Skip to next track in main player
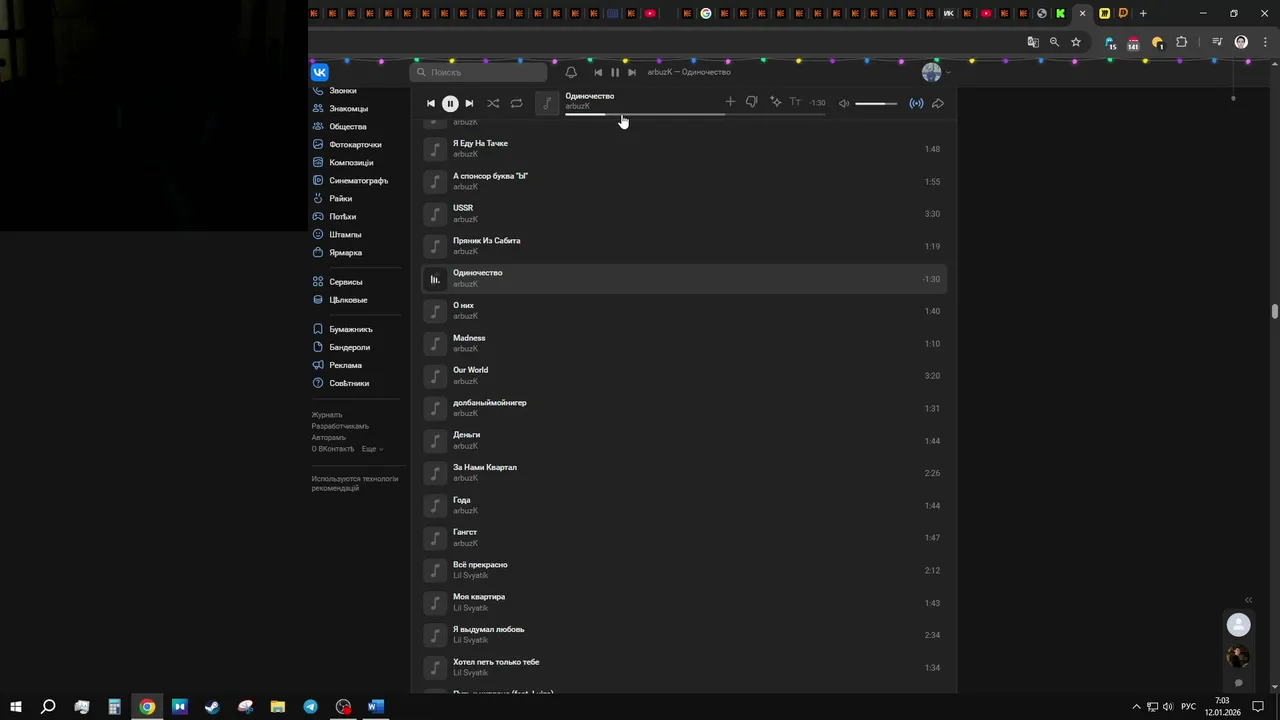Viewport: 1280px width, 720px height. [469, 103]
